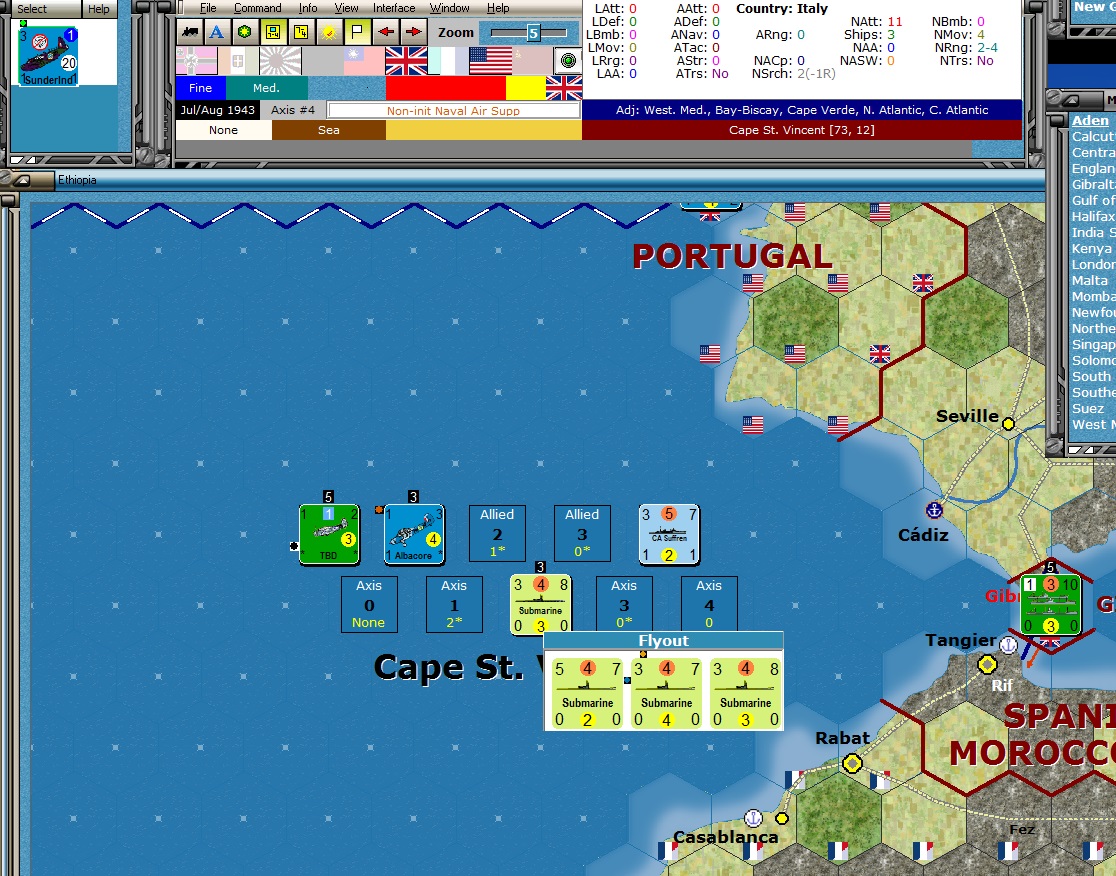The height and width of the screenshot is (876, 1116).
Task: Adjust the Zoom slider handle
Action: pyautogui.click(x=533, y=33)
